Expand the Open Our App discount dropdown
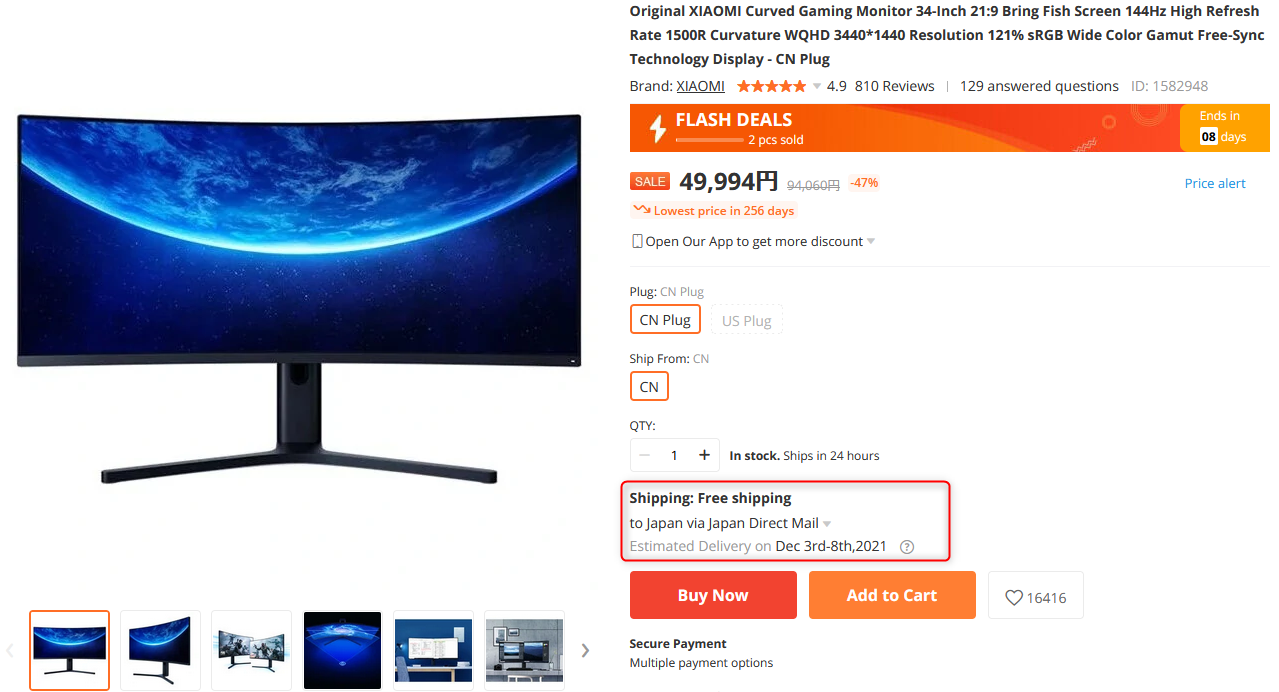The height and width of the screenshot is (692, 1279). [871, 242]
